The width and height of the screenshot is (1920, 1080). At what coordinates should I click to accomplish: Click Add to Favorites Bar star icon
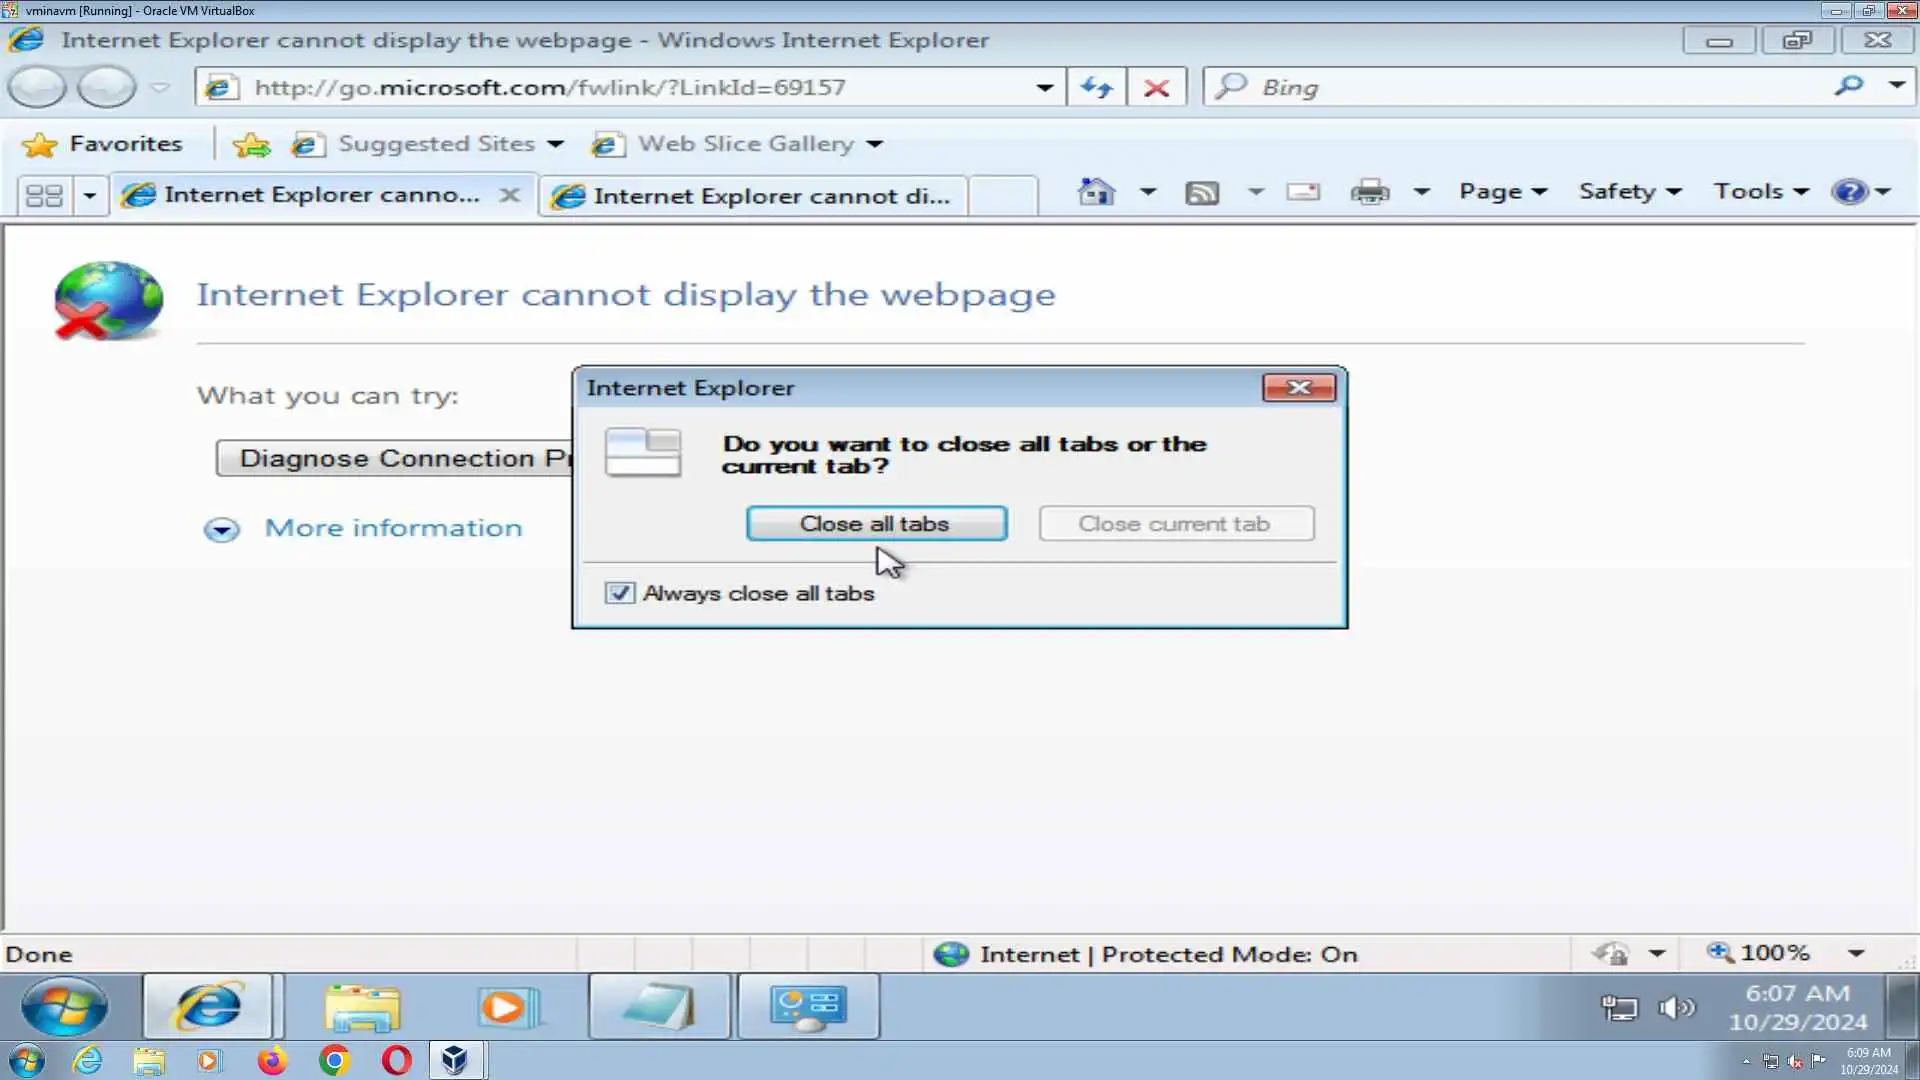click(x=251, y=145)
